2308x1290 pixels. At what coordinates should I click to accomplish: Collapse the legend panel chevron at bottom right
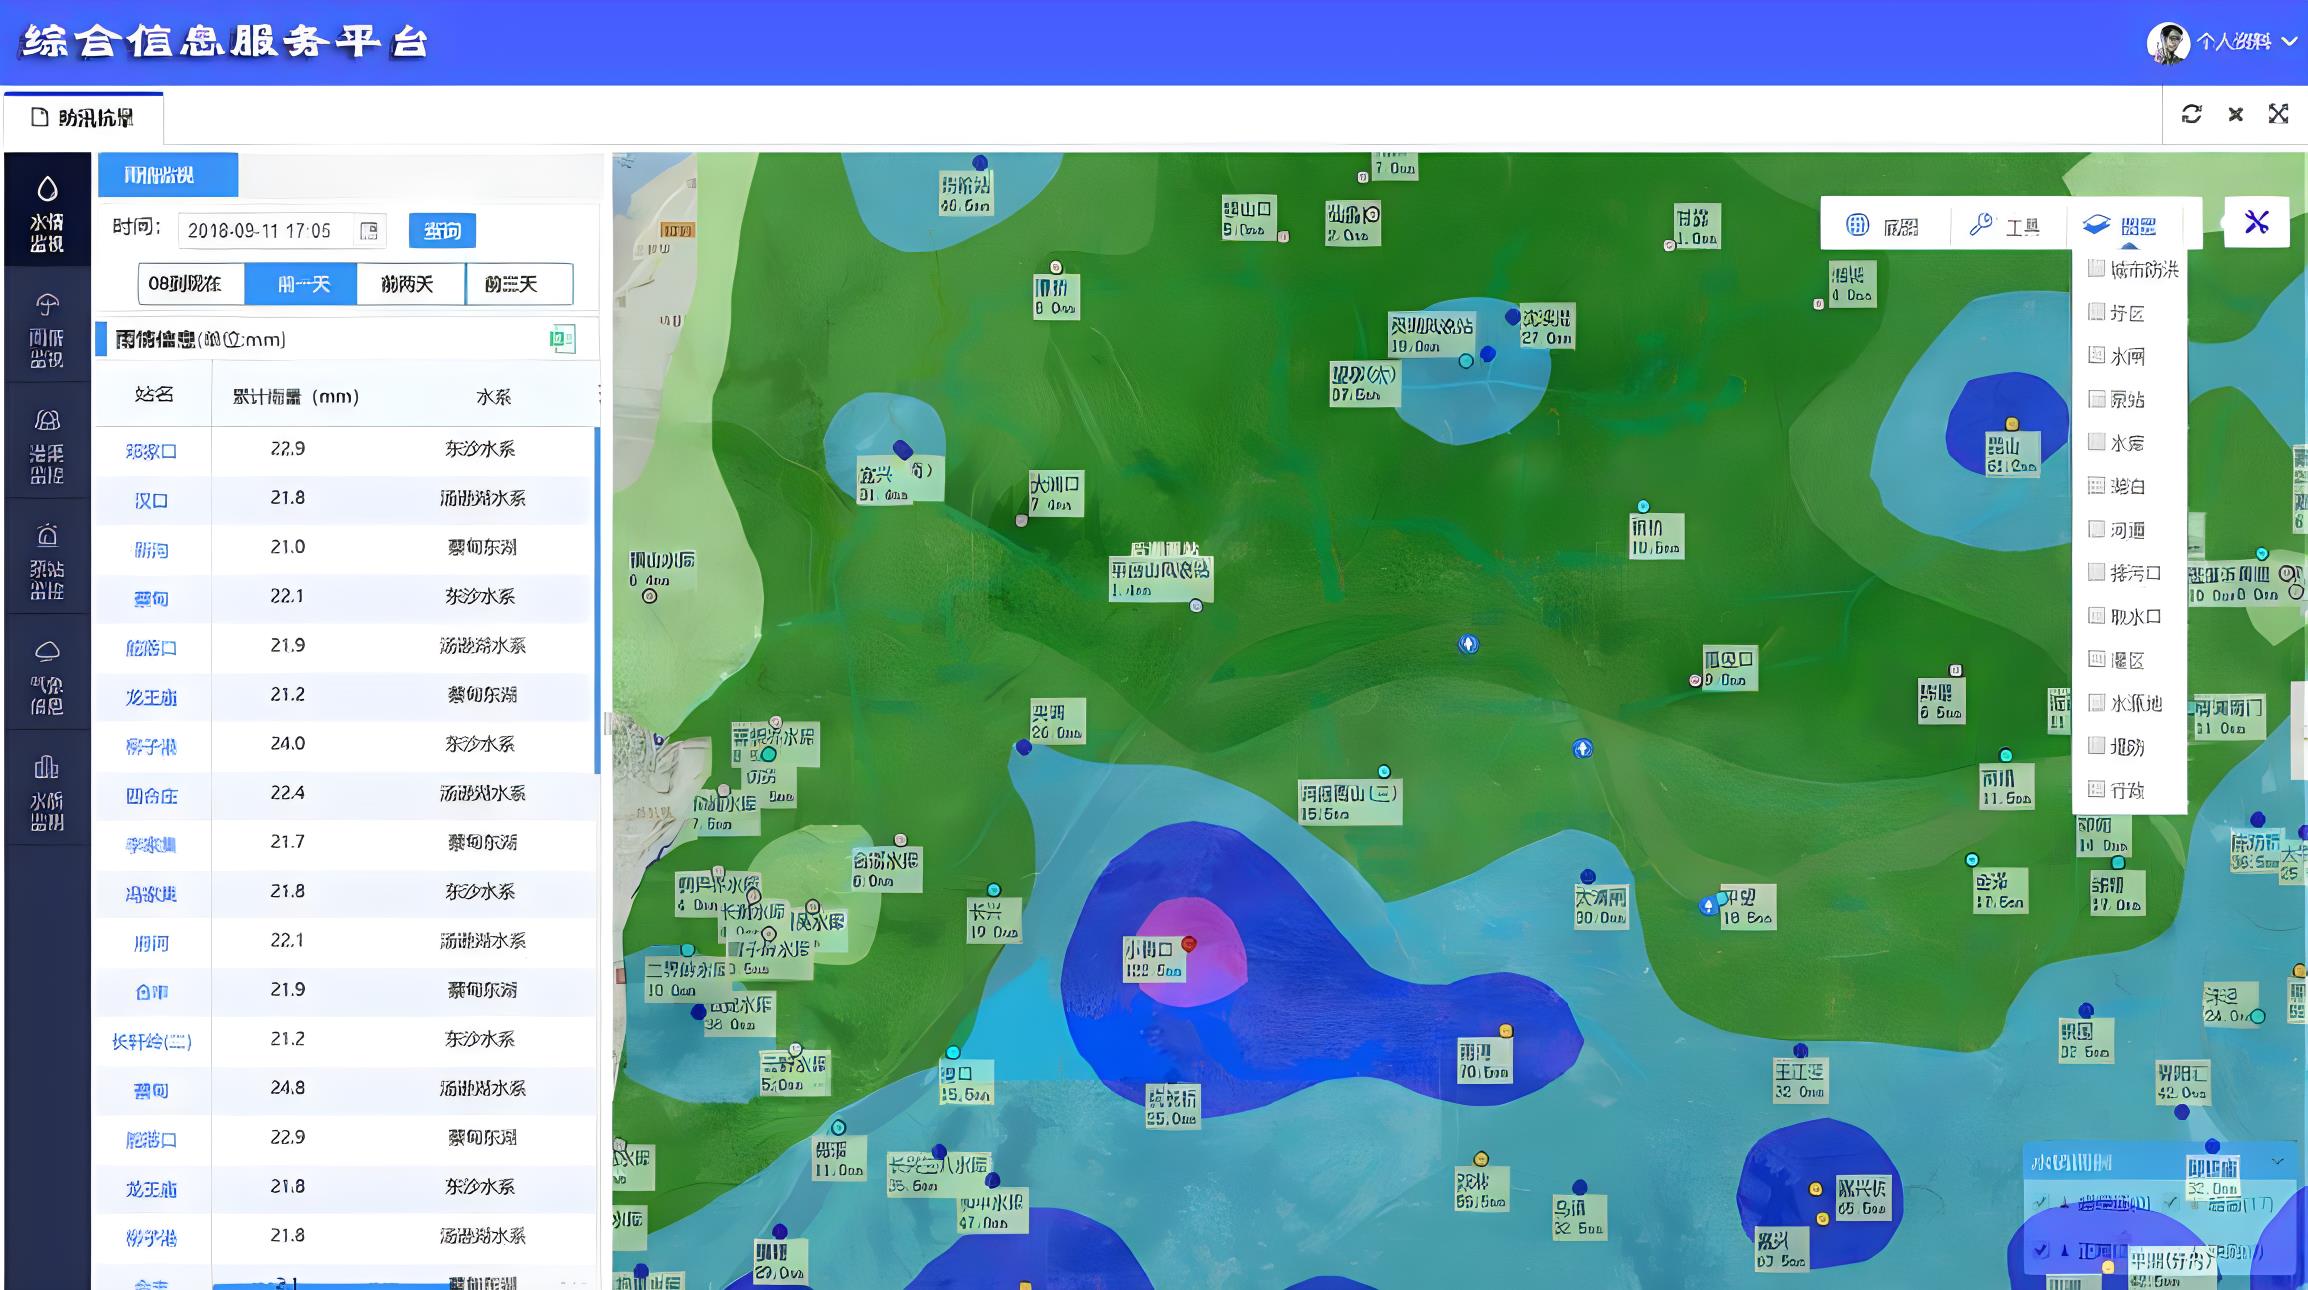tap(2277, 1161)
